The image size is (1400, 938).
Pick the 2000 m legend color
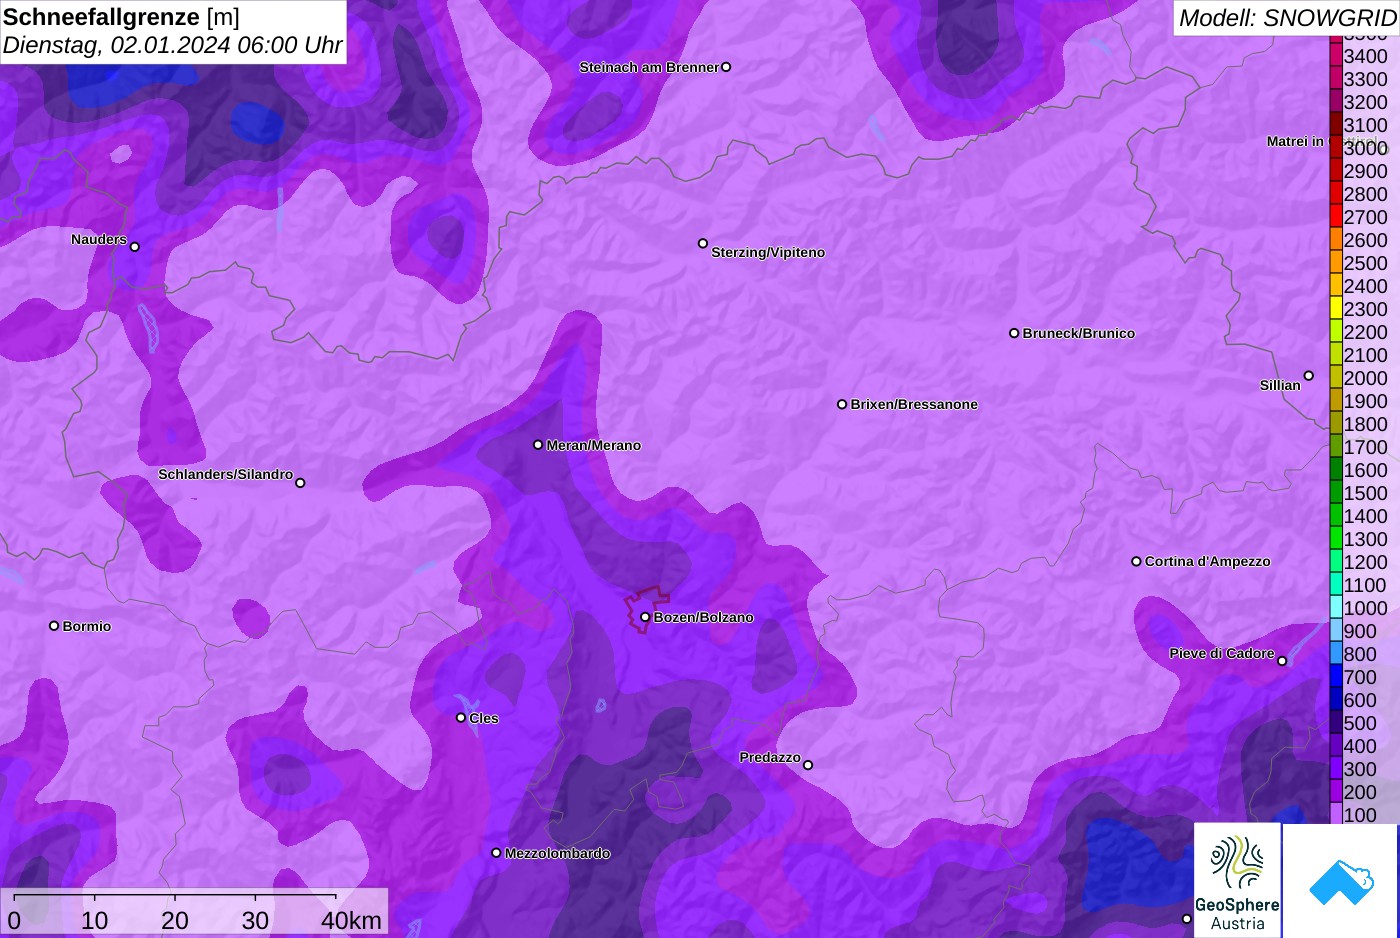coord(1336,378)
